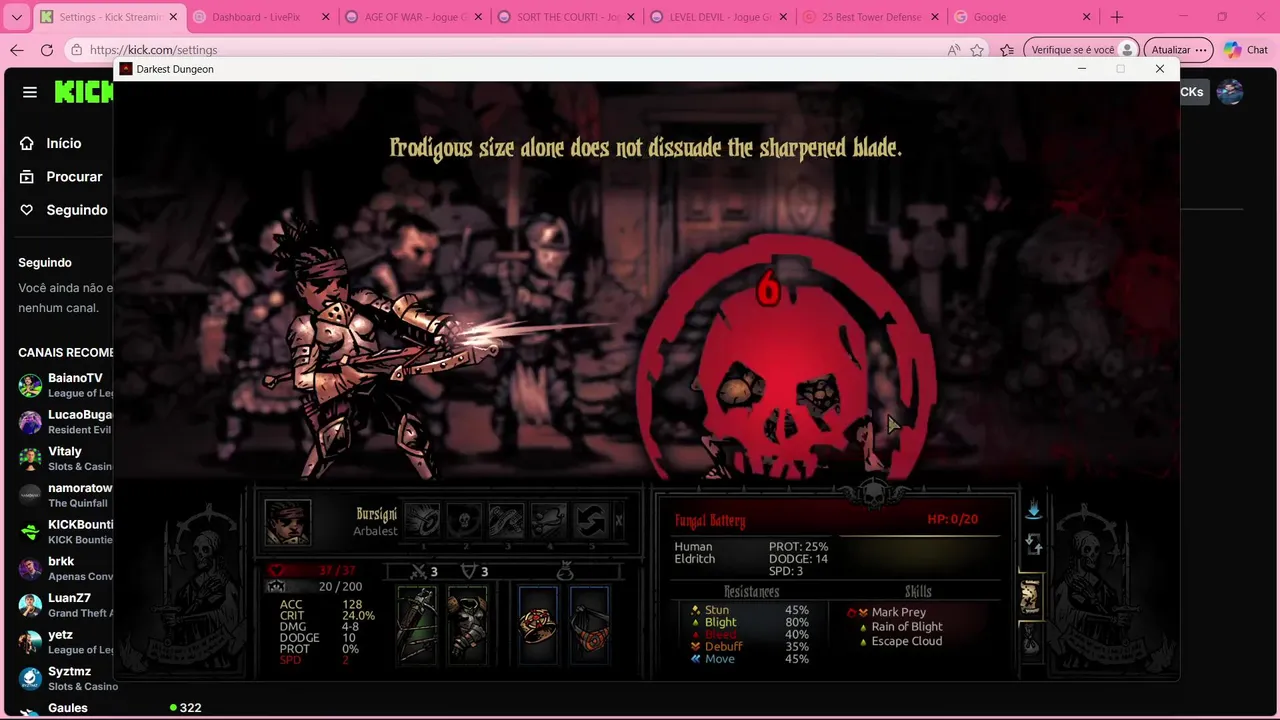The image size is (1280, 720).
Task: Open a new browser tab
Action: (1117, 17)
